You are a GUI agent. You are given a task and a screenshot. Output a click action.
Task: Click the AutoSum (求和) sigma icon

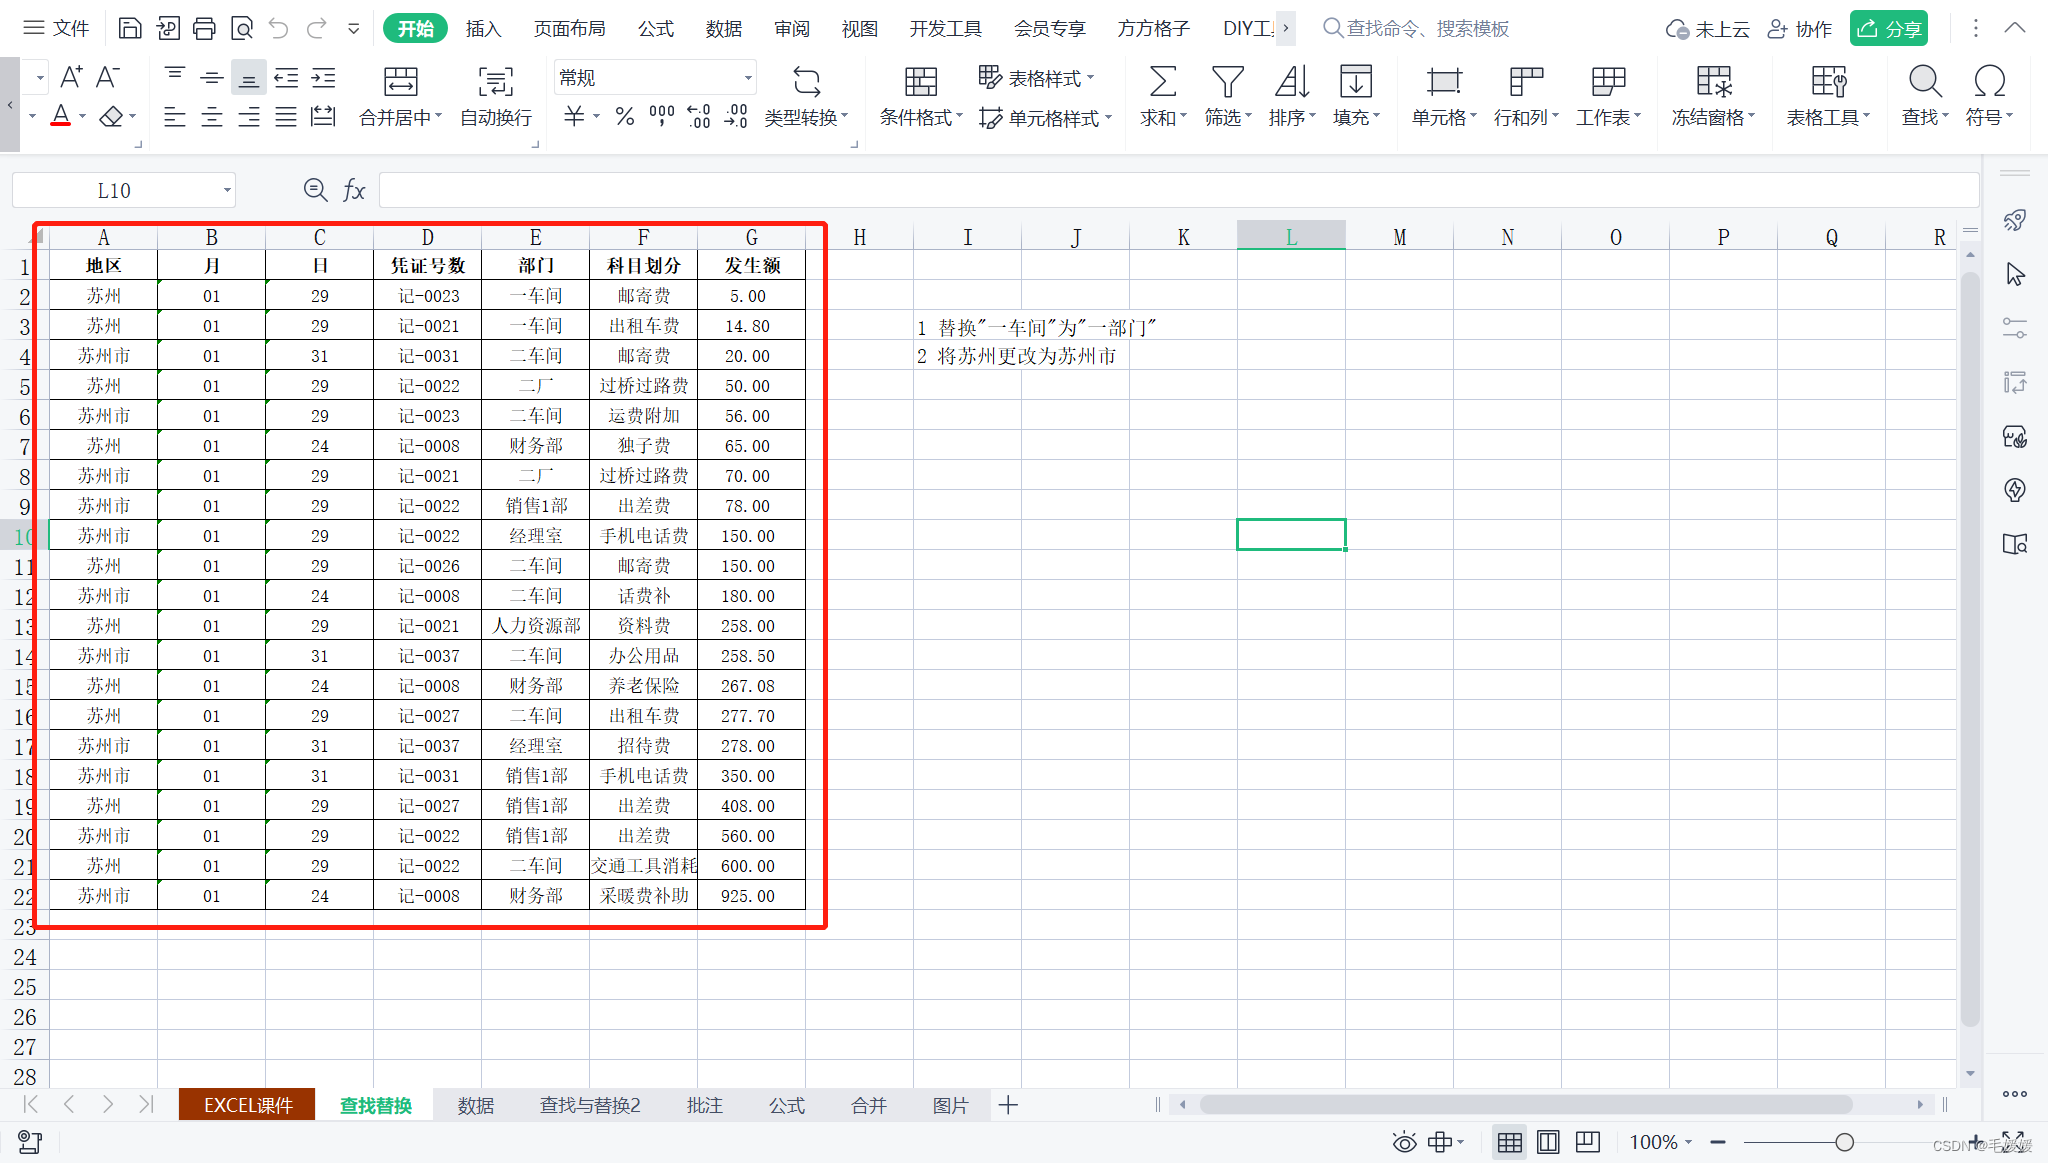1162,82
